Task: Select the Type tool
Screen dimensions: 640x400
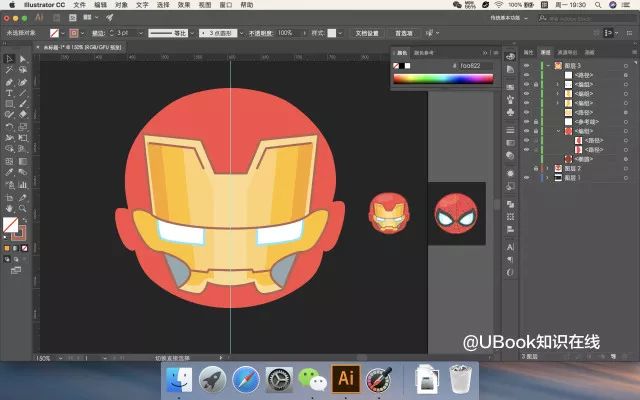Action: (9, 93)
